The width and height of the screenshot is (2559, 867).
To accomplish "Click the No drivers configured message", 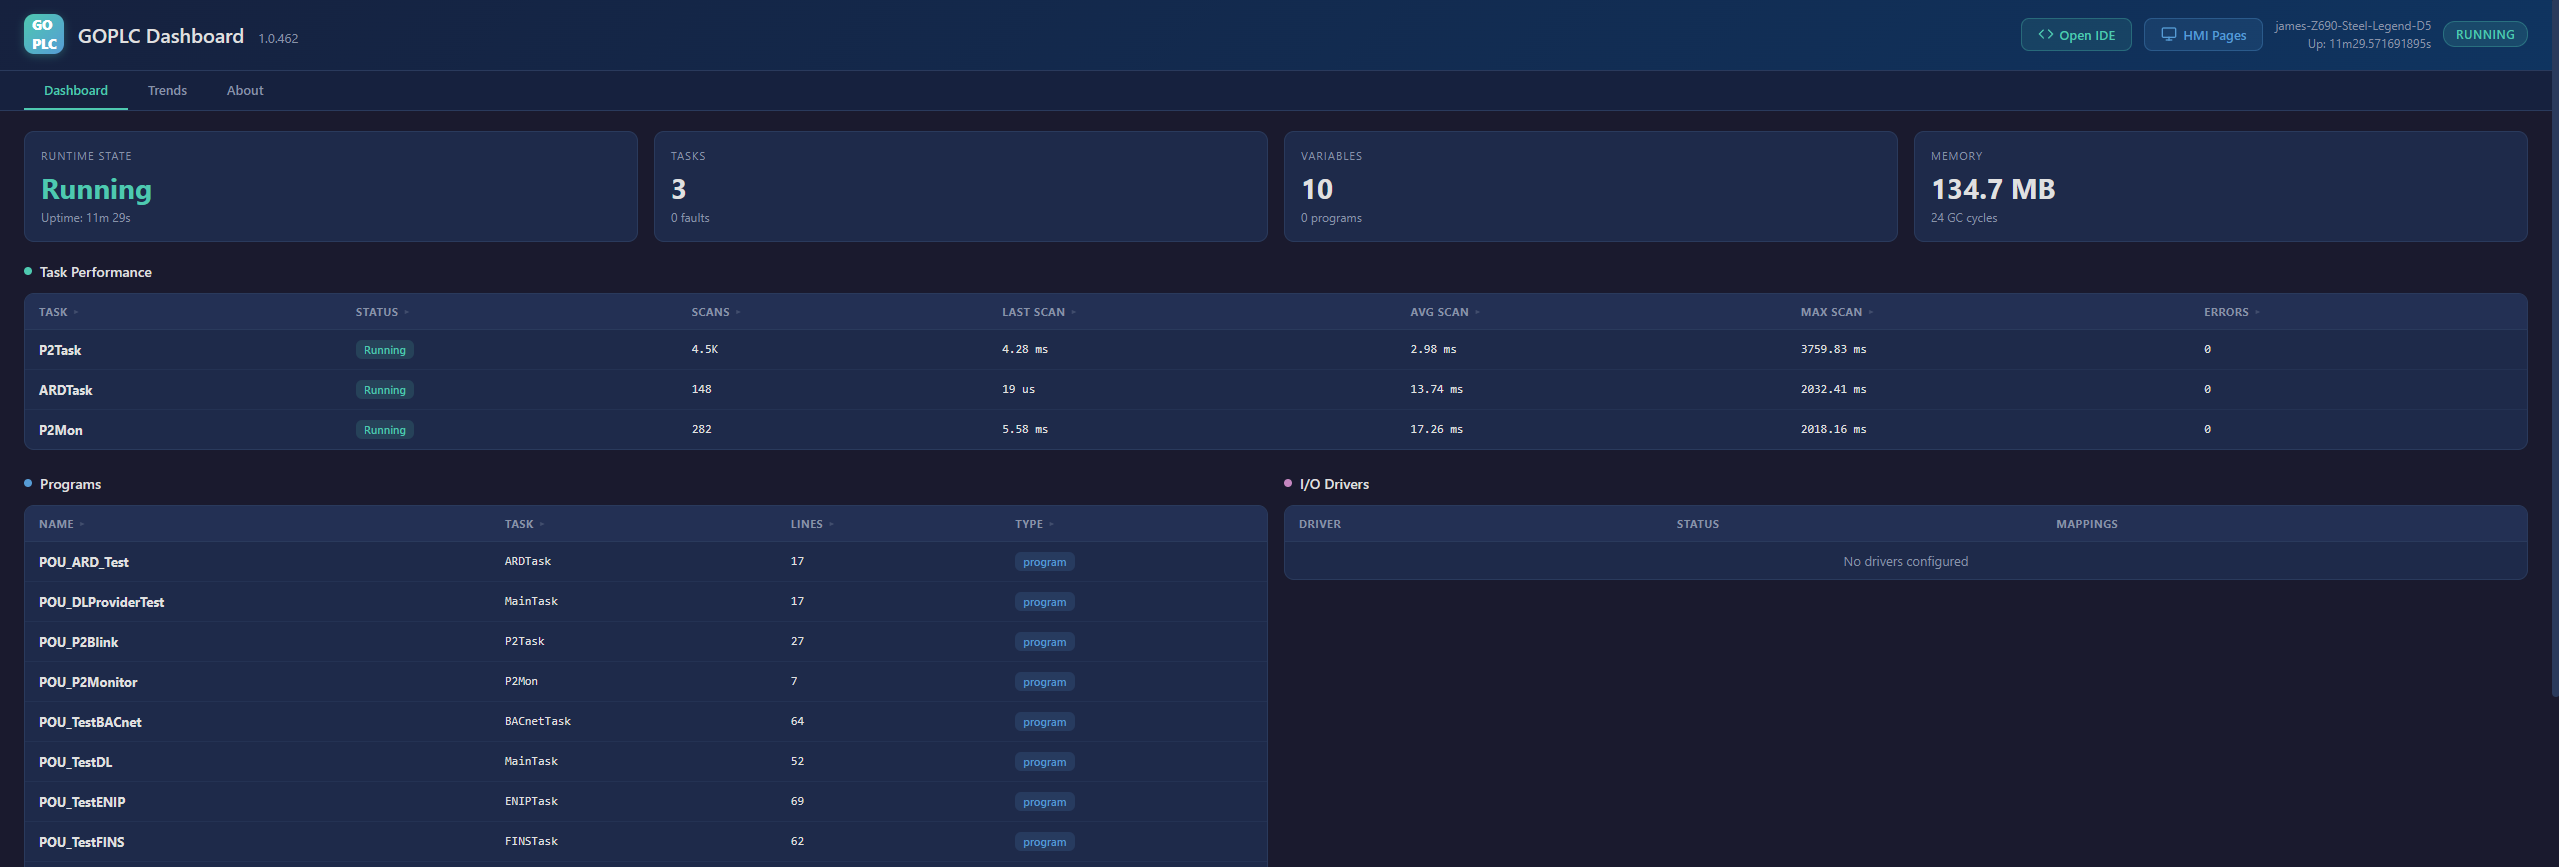I will pyautogui.click(x=1905, y=561).
